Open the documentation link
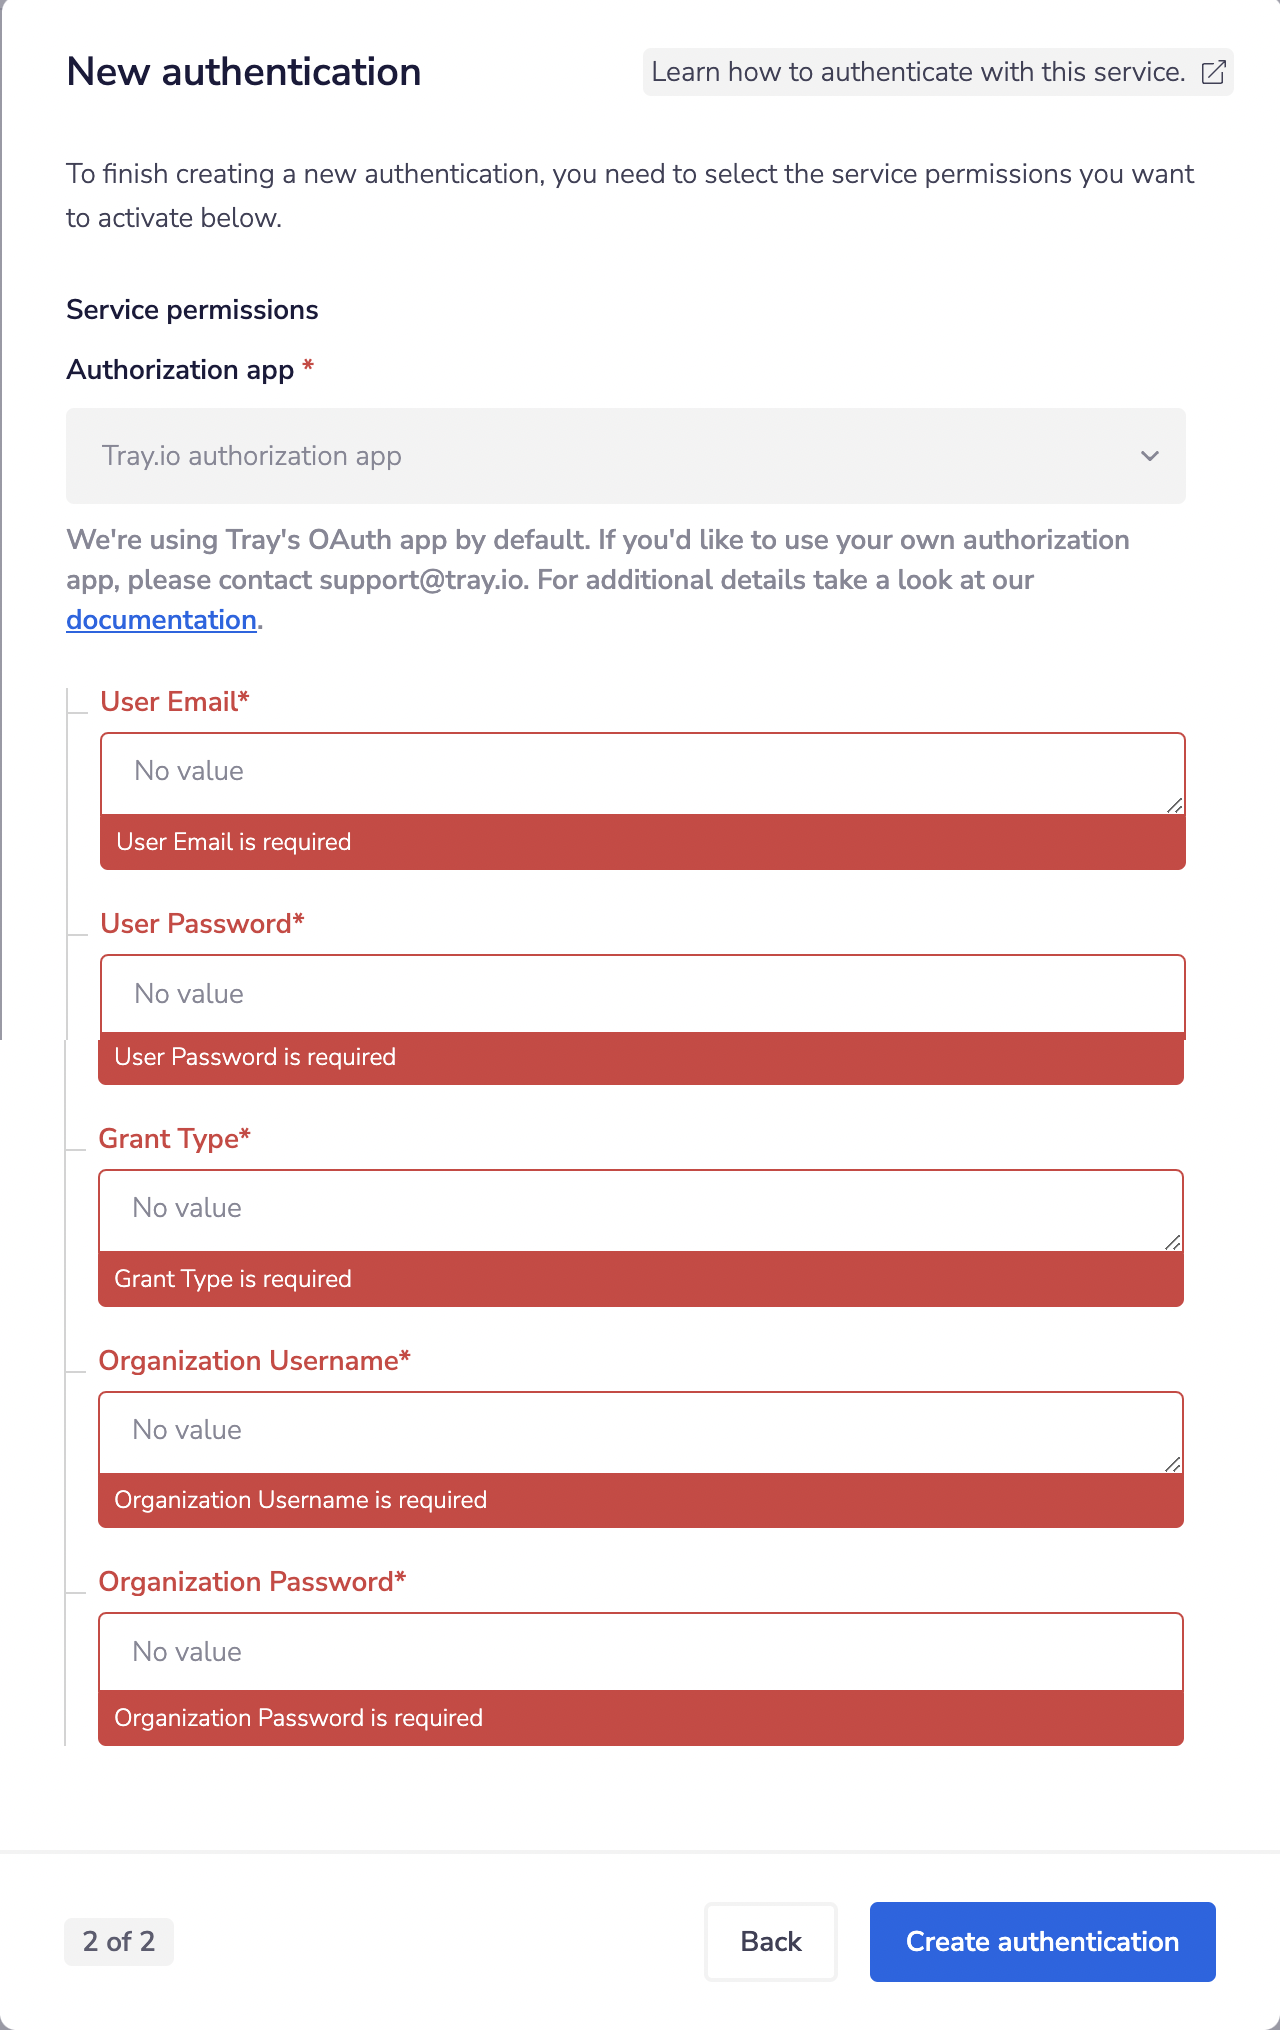The width and height of the screenshot is (1280, 2030). pos(161,619)
